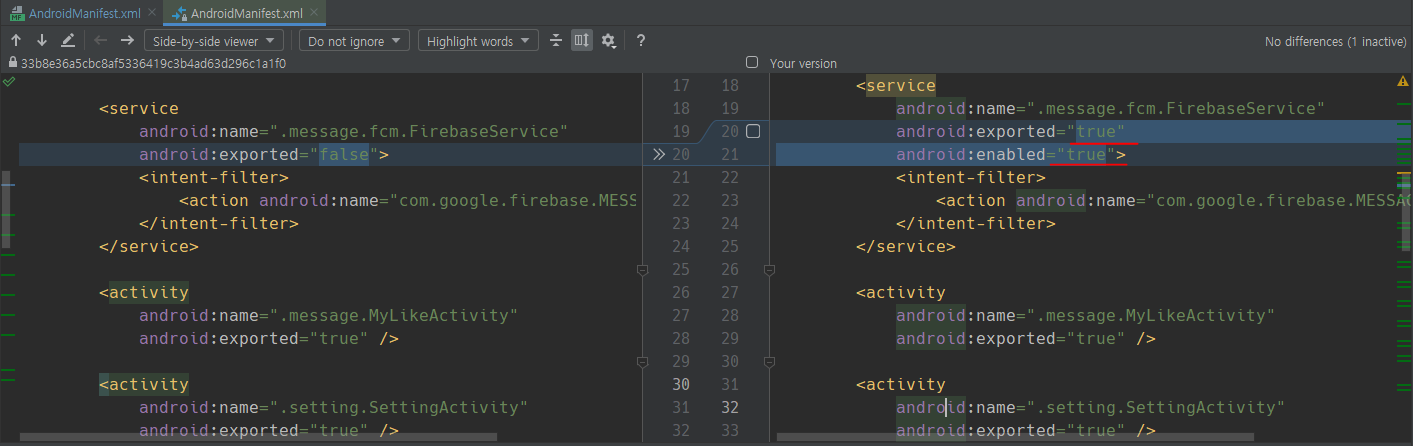Collapse left fold marker after </service>
This screenshot has width=1413, height=446.
(641, 269)
